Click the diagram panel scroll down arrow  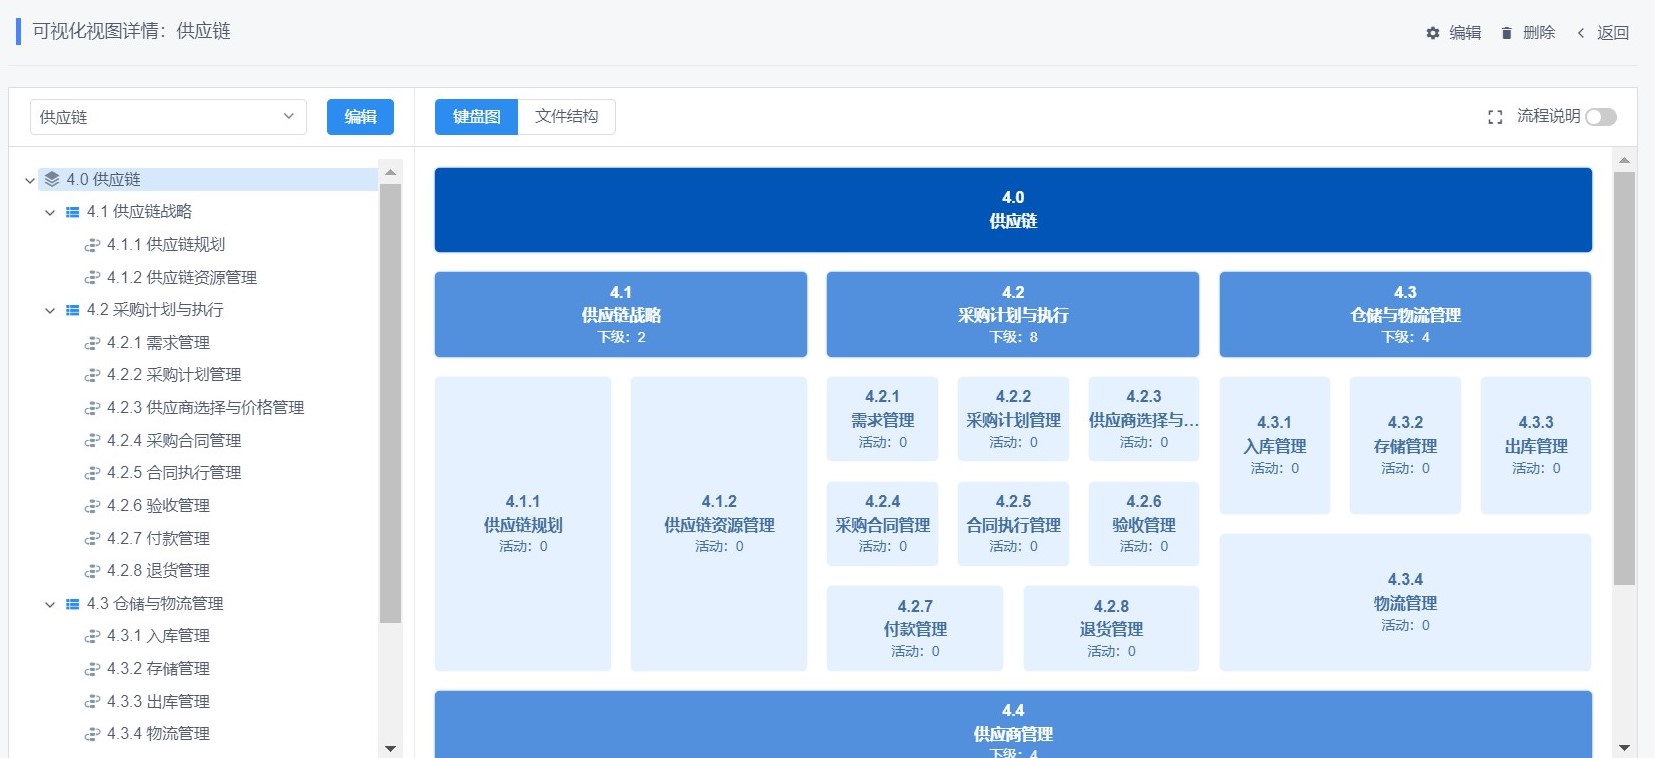tap(1624, 748)
